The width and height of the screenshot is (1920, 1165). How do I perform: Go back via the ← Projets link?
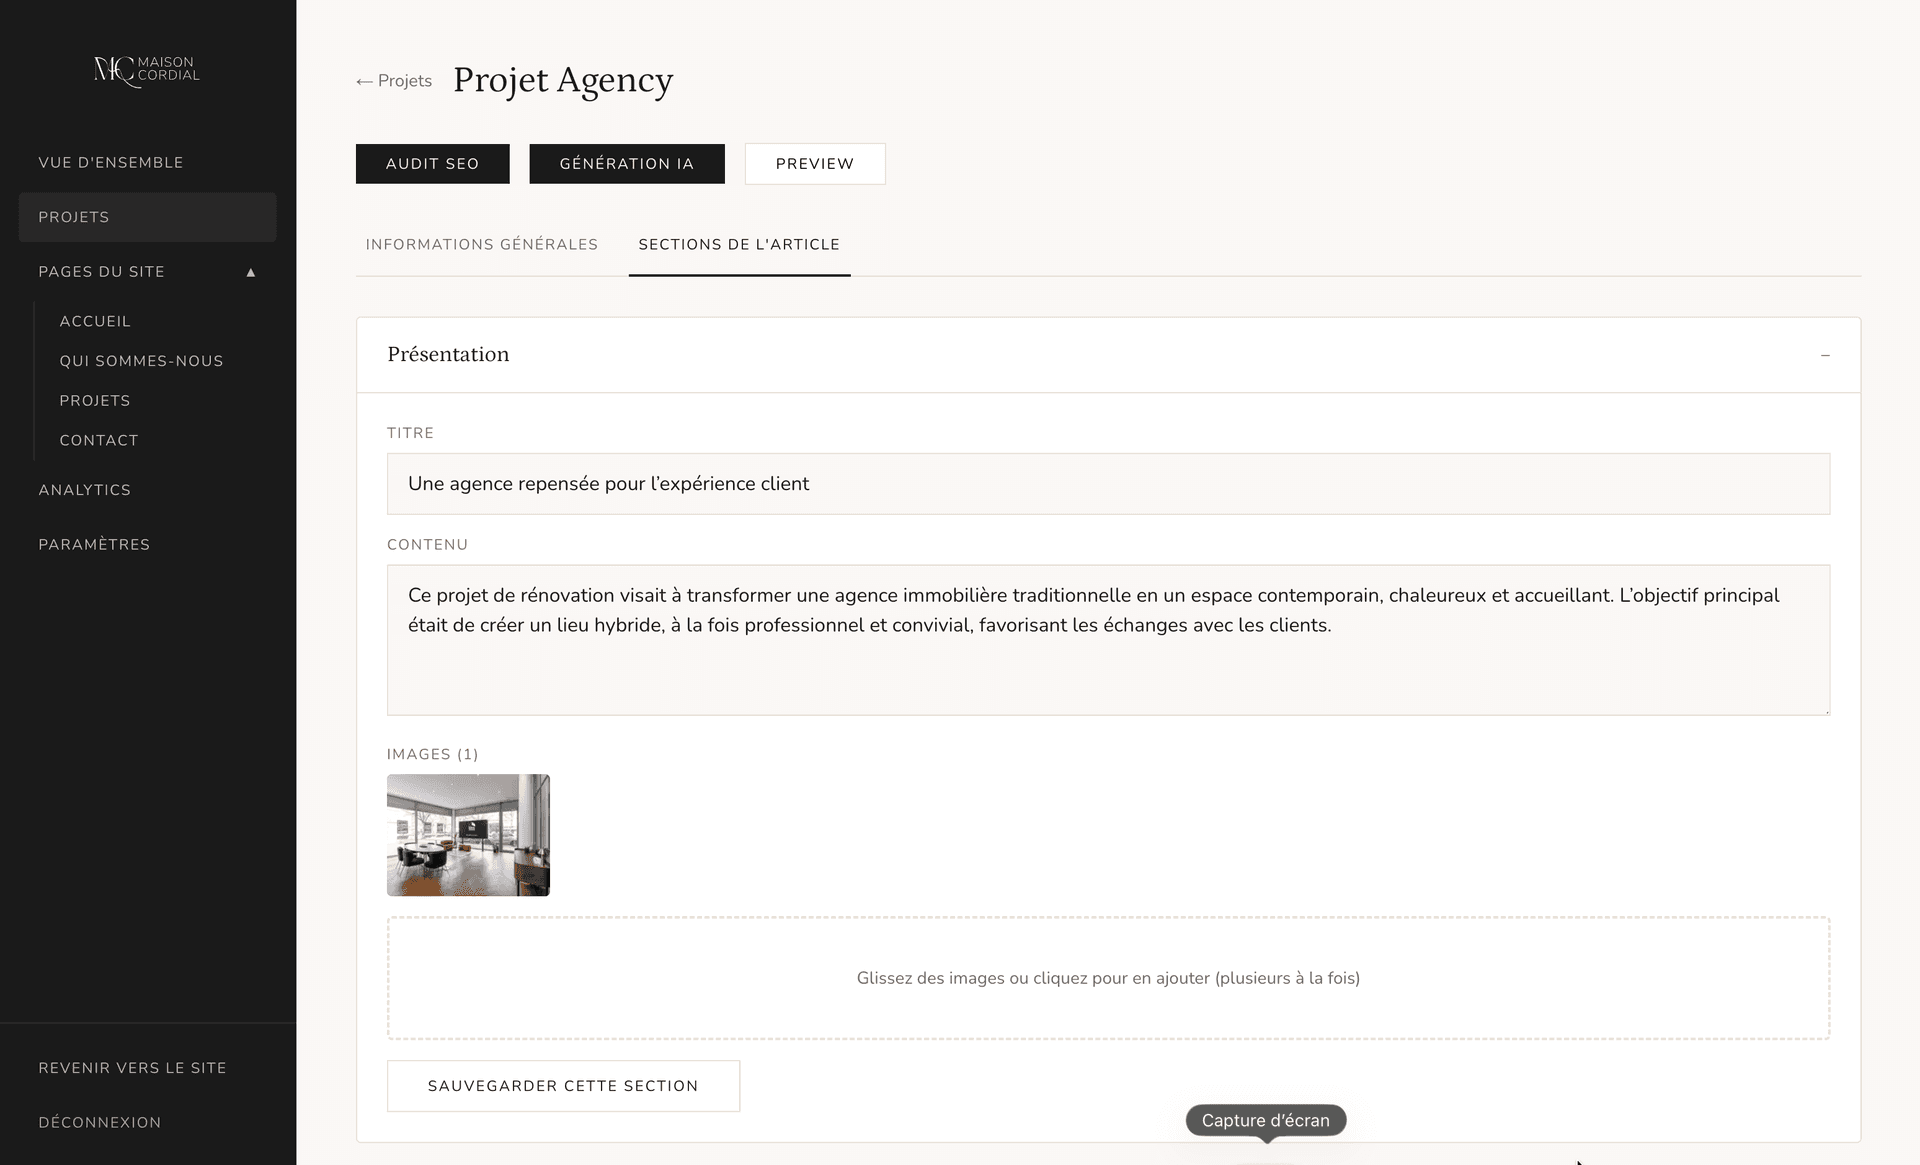click(394, 81)
